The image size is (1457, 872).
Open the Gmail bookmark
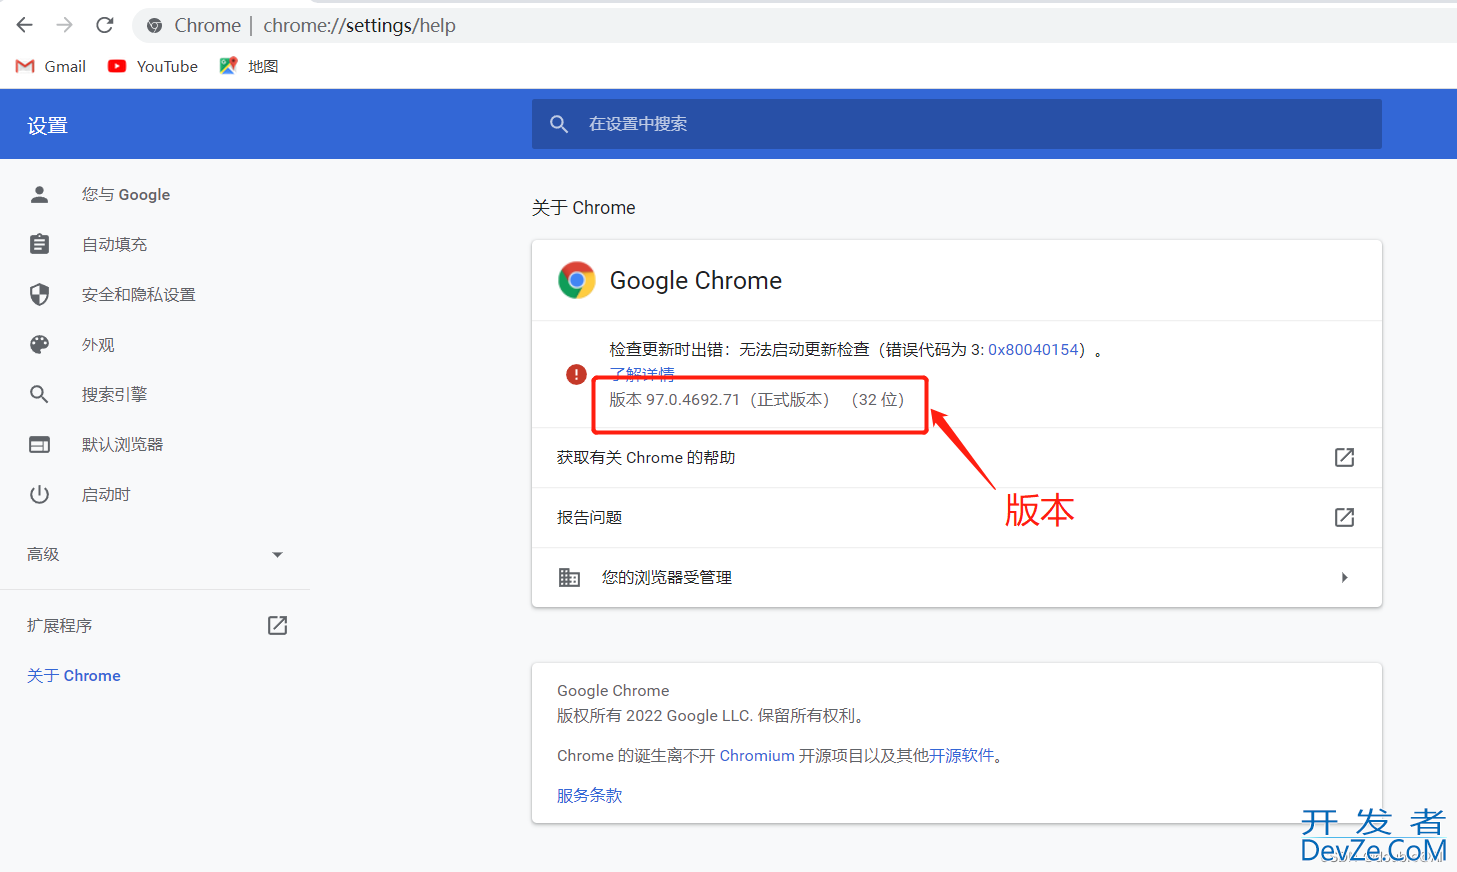pyautogui.click(x=51, y=66)
